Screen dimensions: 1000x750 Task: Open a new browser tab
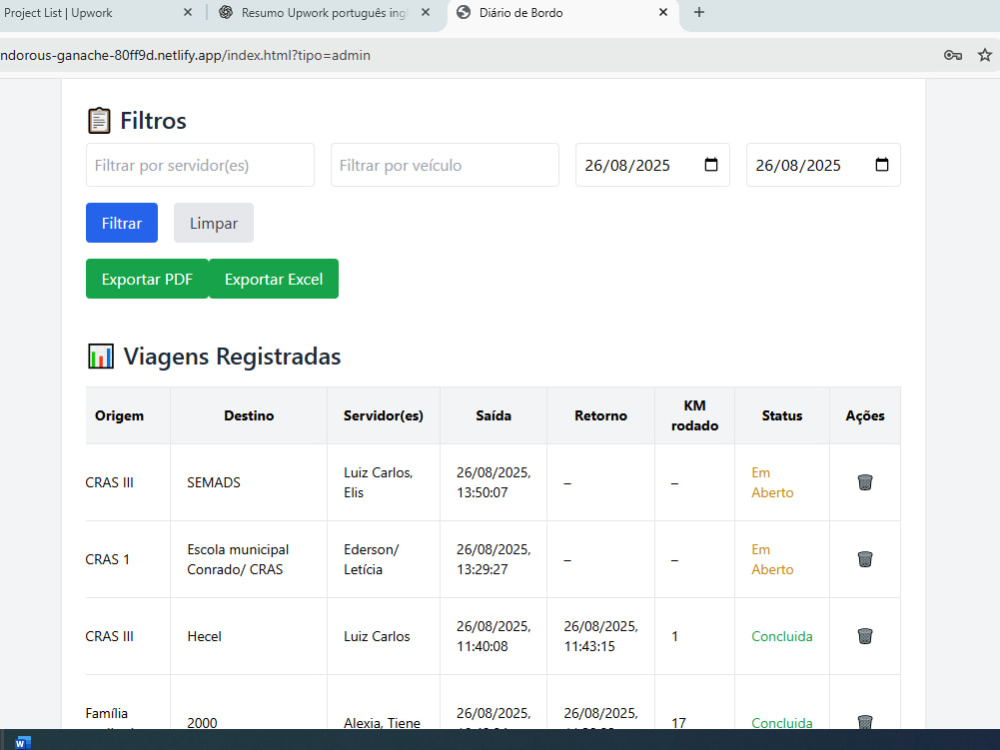point(699,12)
